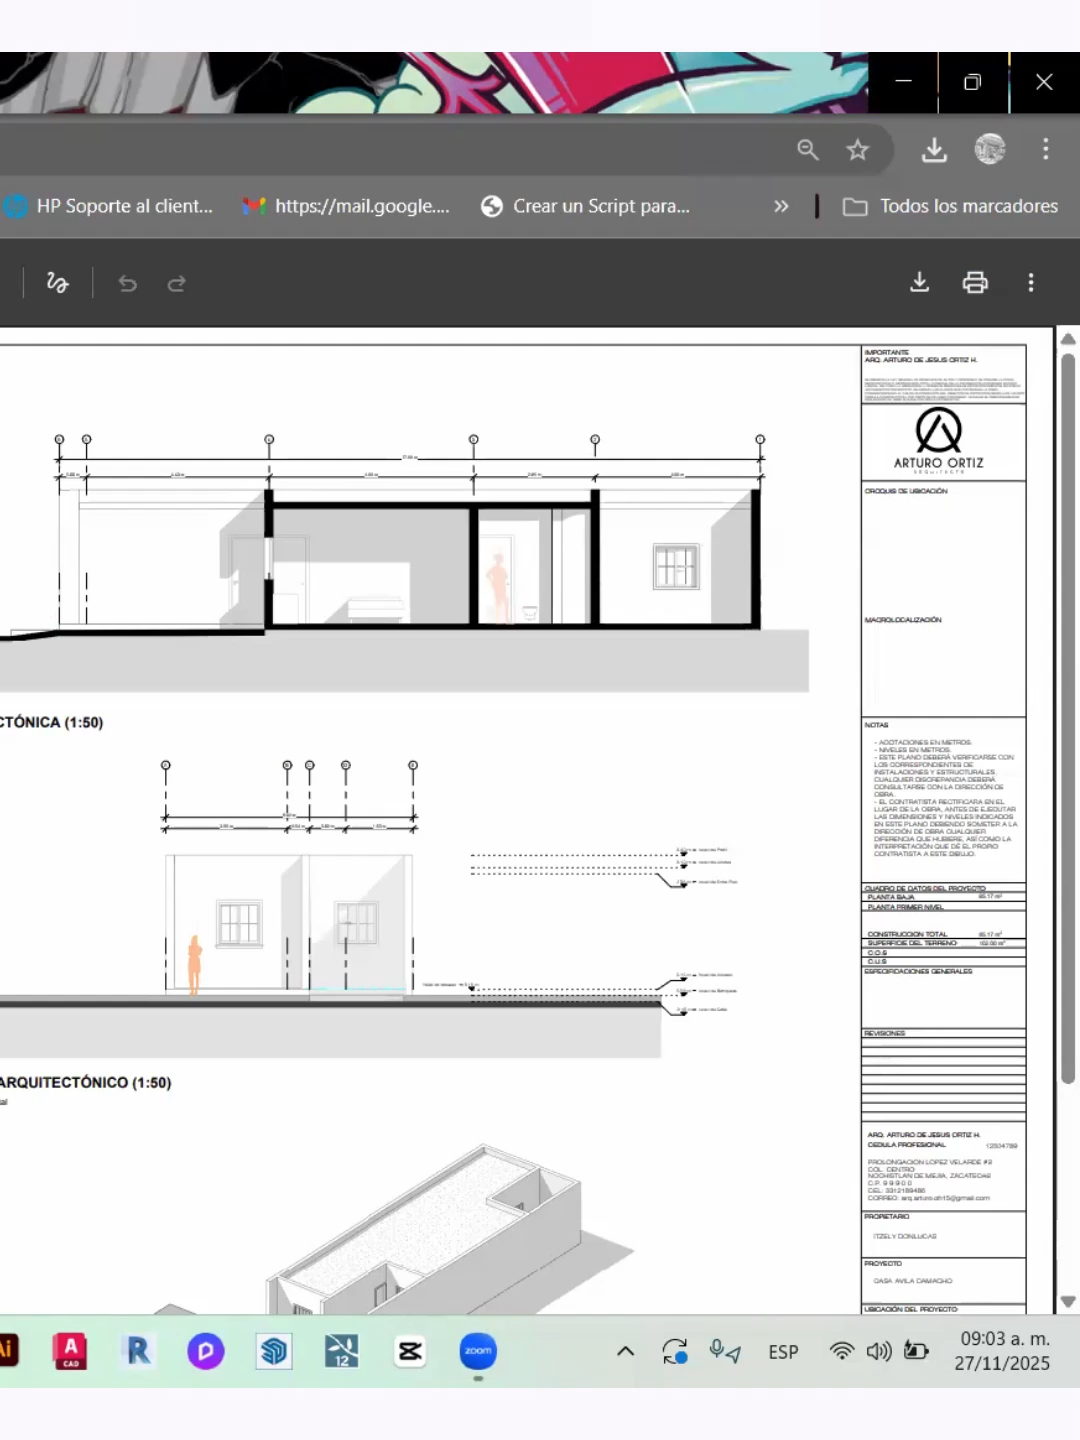
Task: Open the PDF viewer three-dot options menu
Action: 1031,283
